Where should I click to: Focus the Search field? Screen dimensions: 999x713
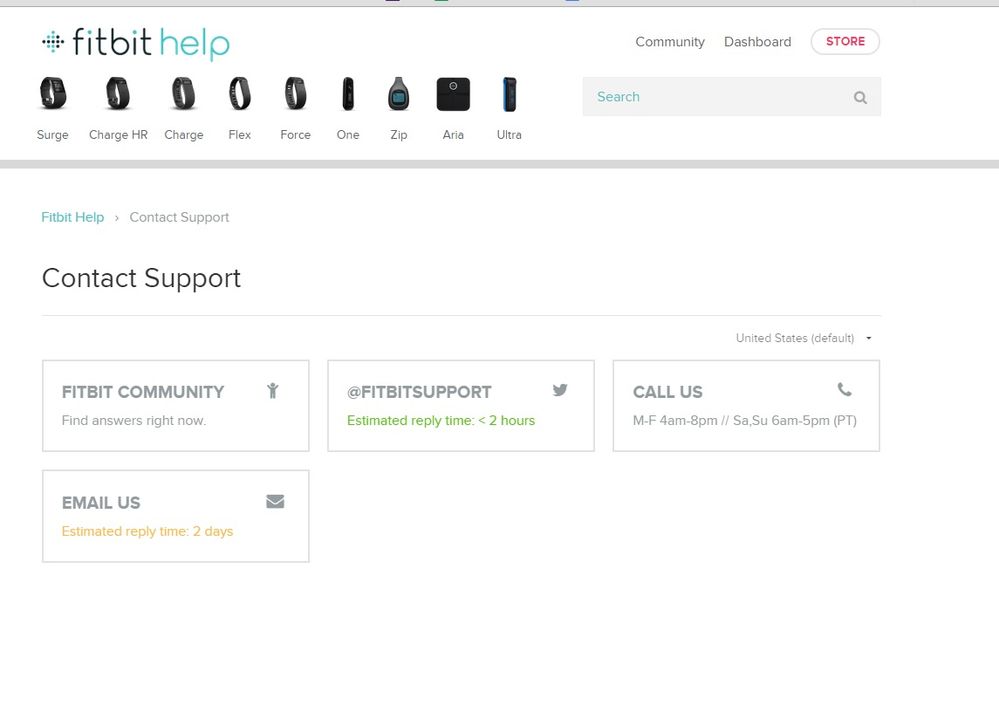(x=731, y=97)
